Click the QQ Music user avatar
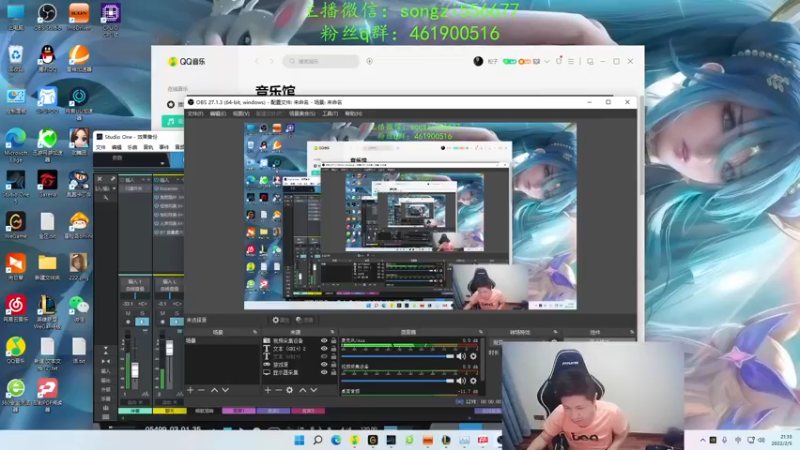Viewport: 800px width, 450px height. point(478,61)
